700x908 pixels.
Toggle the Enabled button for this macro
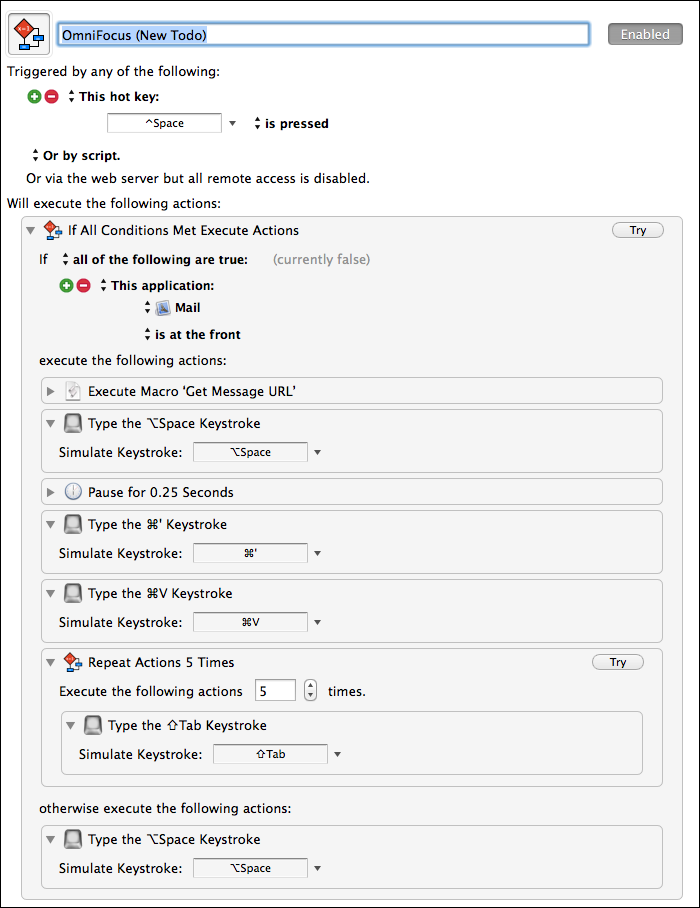click(645, 34)
